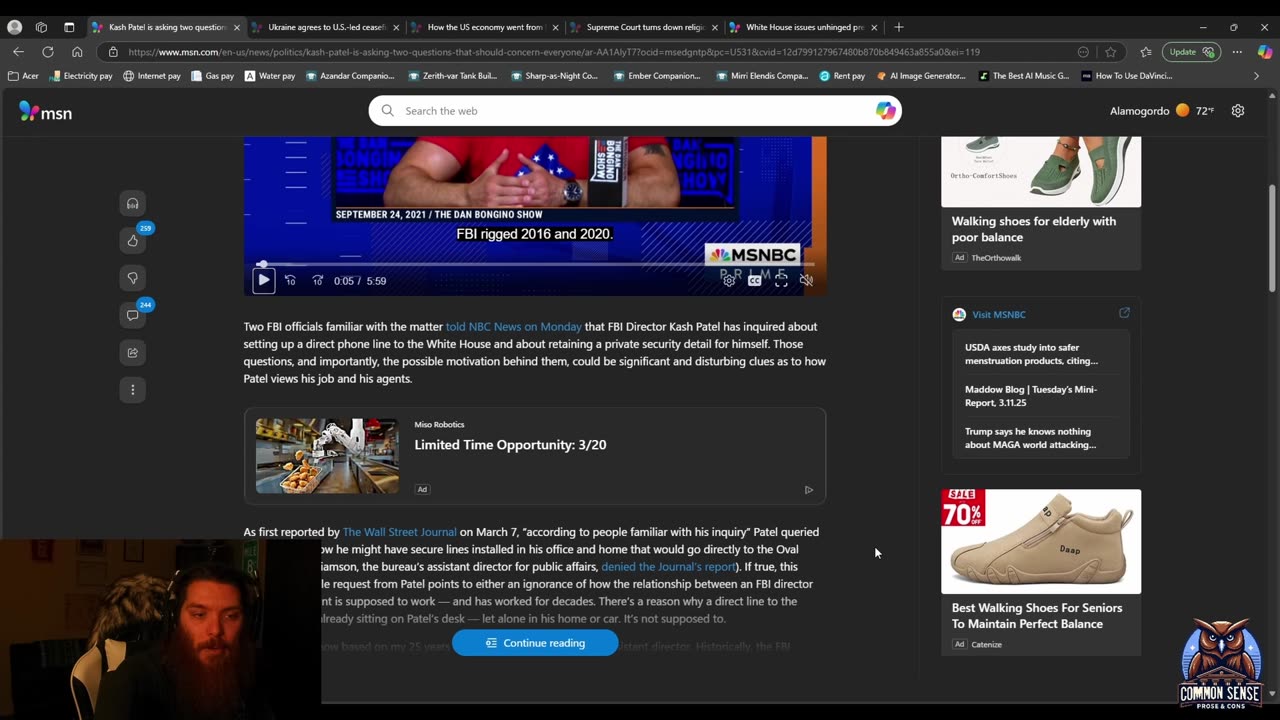The image size is (1280, 720).
Task: Open Gas pay bookmark
Action: point(212,76)
